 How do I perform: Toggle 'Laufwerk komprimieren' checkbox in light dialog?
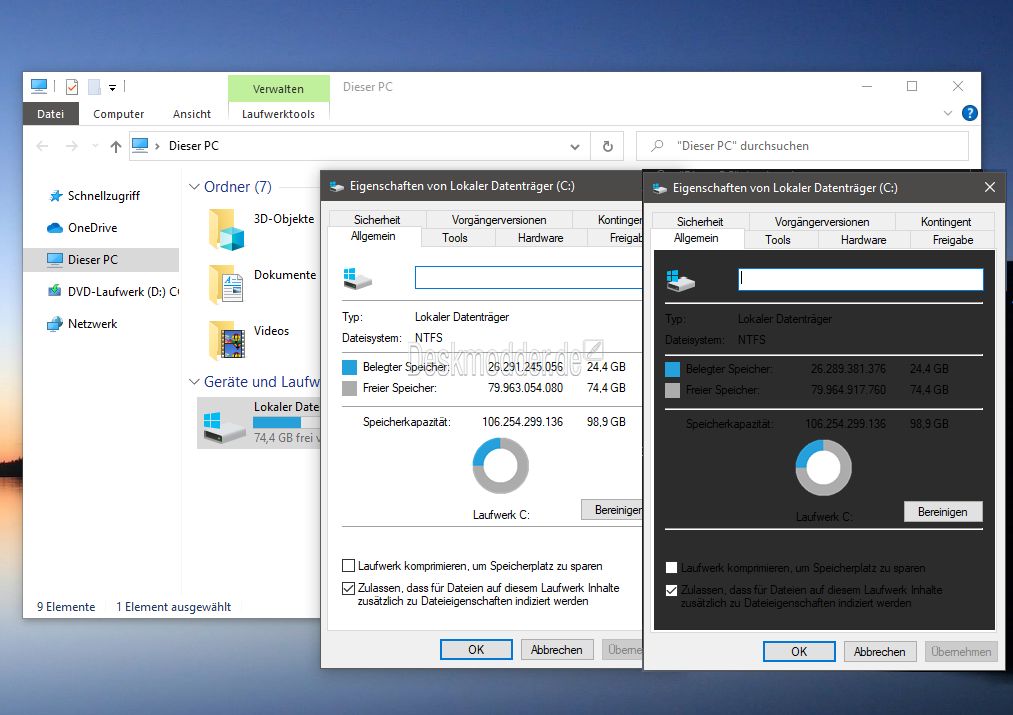348,566
